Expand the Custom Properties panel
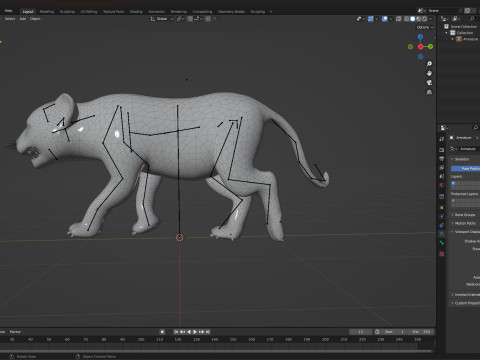 [465, 303]
